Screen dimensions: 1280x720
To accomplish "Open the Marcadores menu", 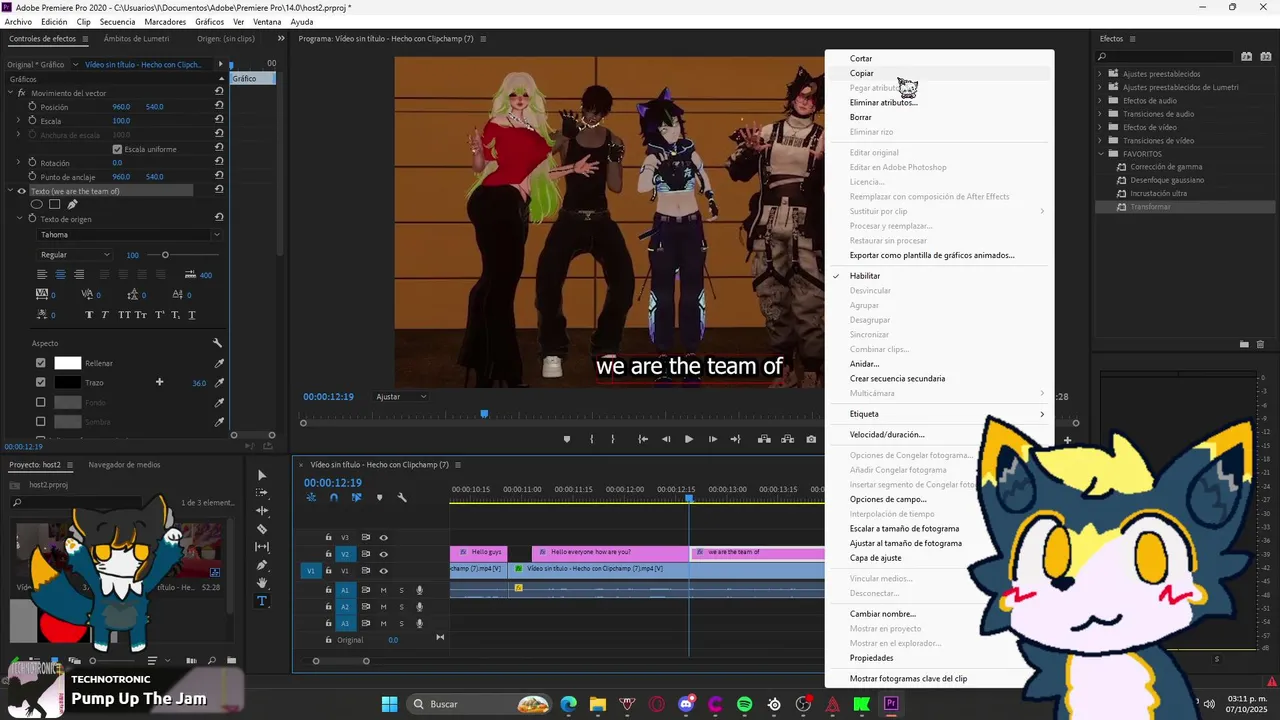I will point(165,22).
